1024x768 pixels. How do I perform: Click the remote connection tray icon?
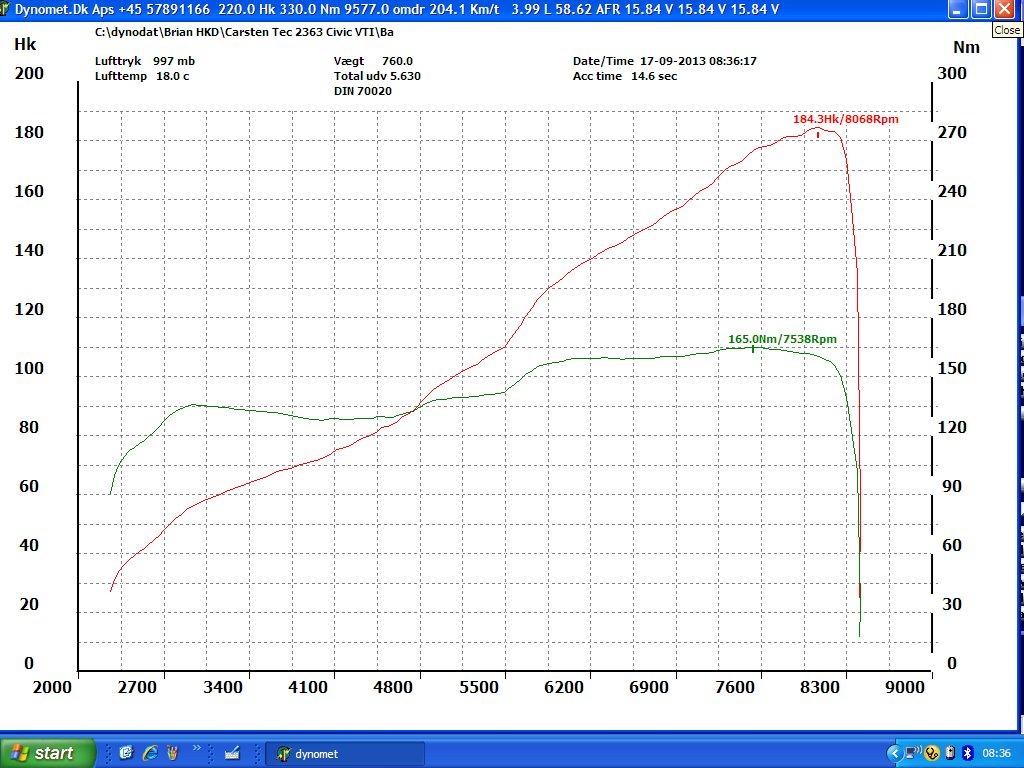click(x=912, y=753)
